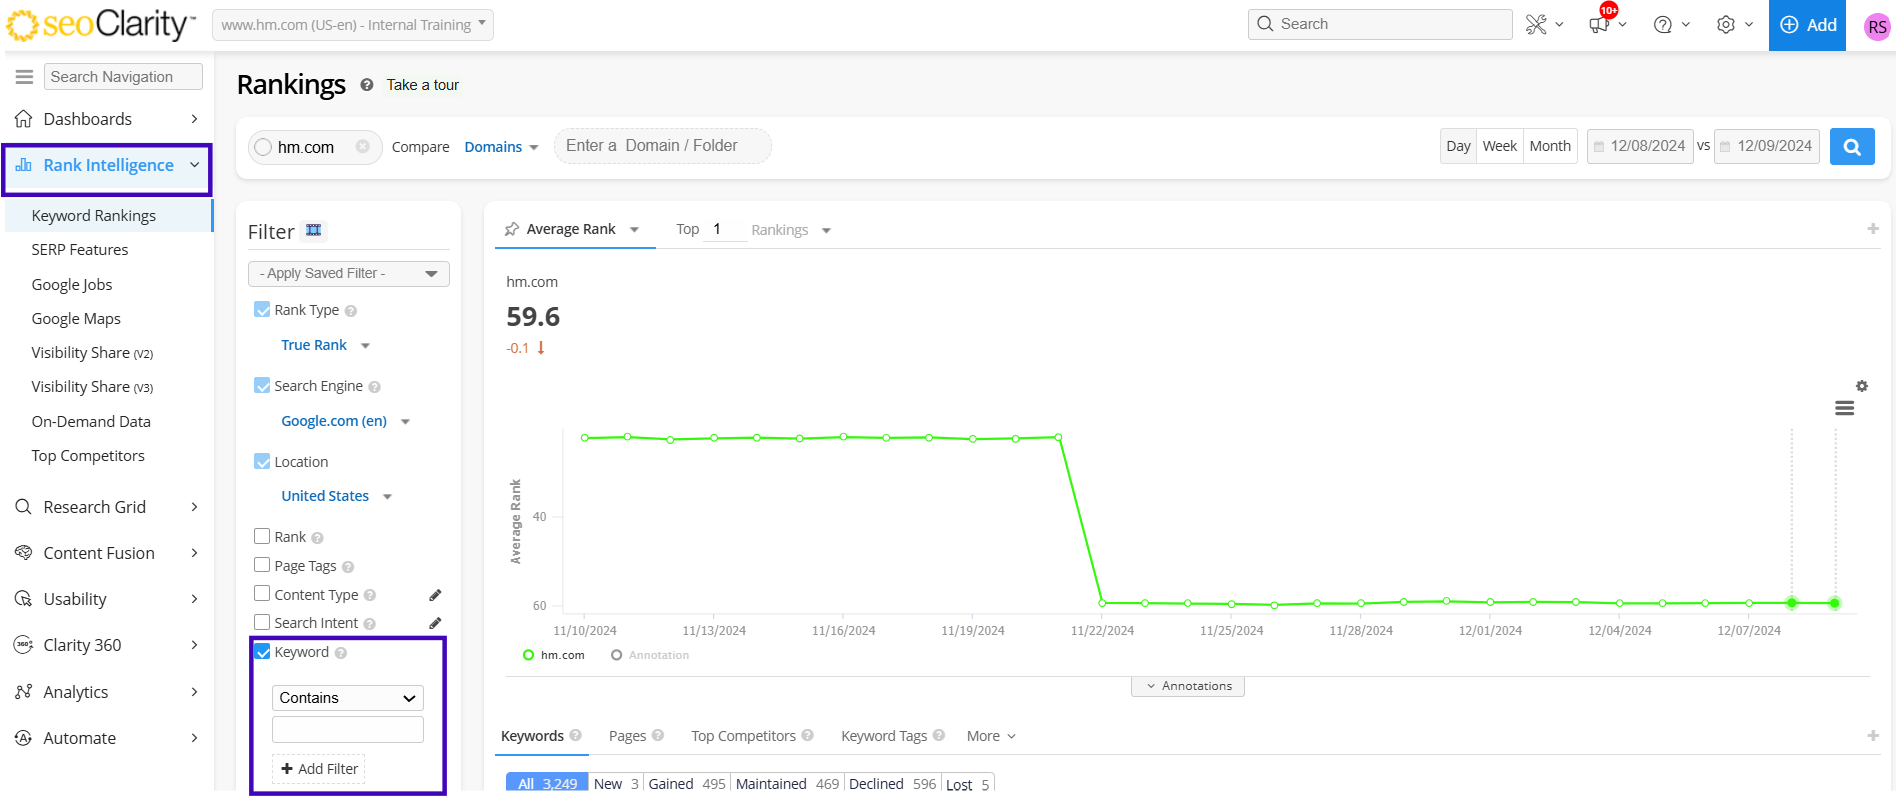Expand the True Rank dropdown
The height and width of the screenshot is (796, 1896).
325,345
